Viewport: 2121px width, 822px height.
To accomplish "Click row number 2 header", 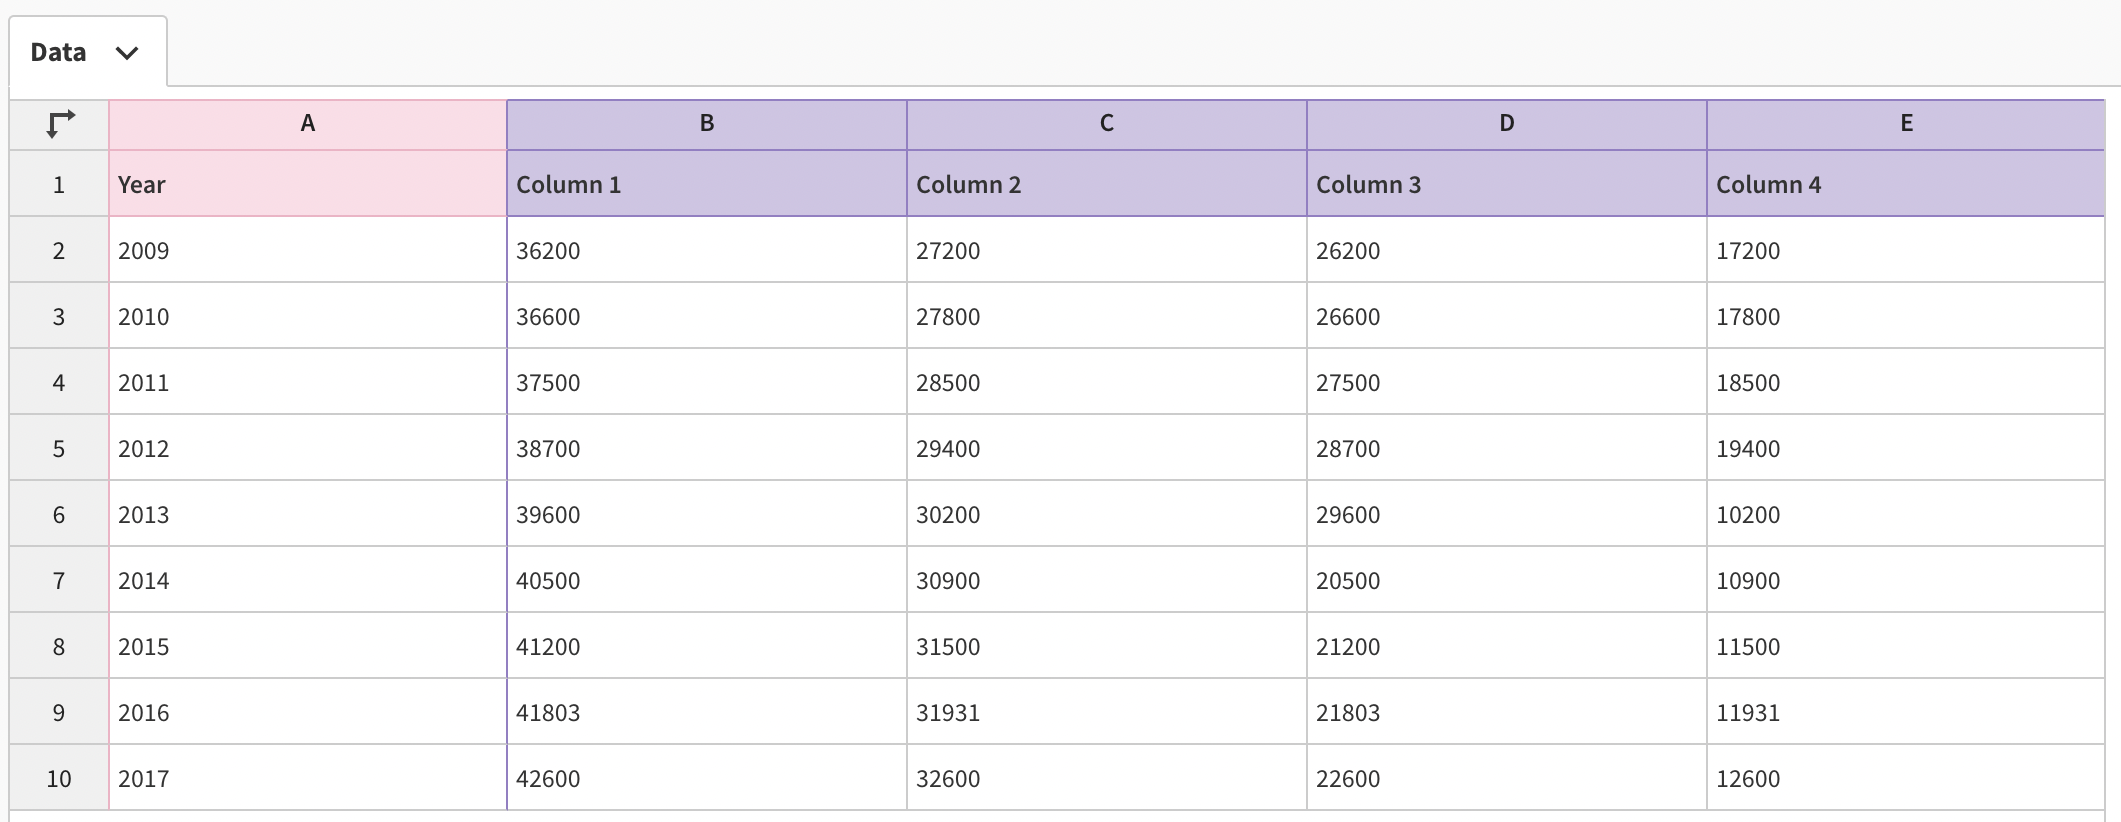I will [x=59, y=250].
